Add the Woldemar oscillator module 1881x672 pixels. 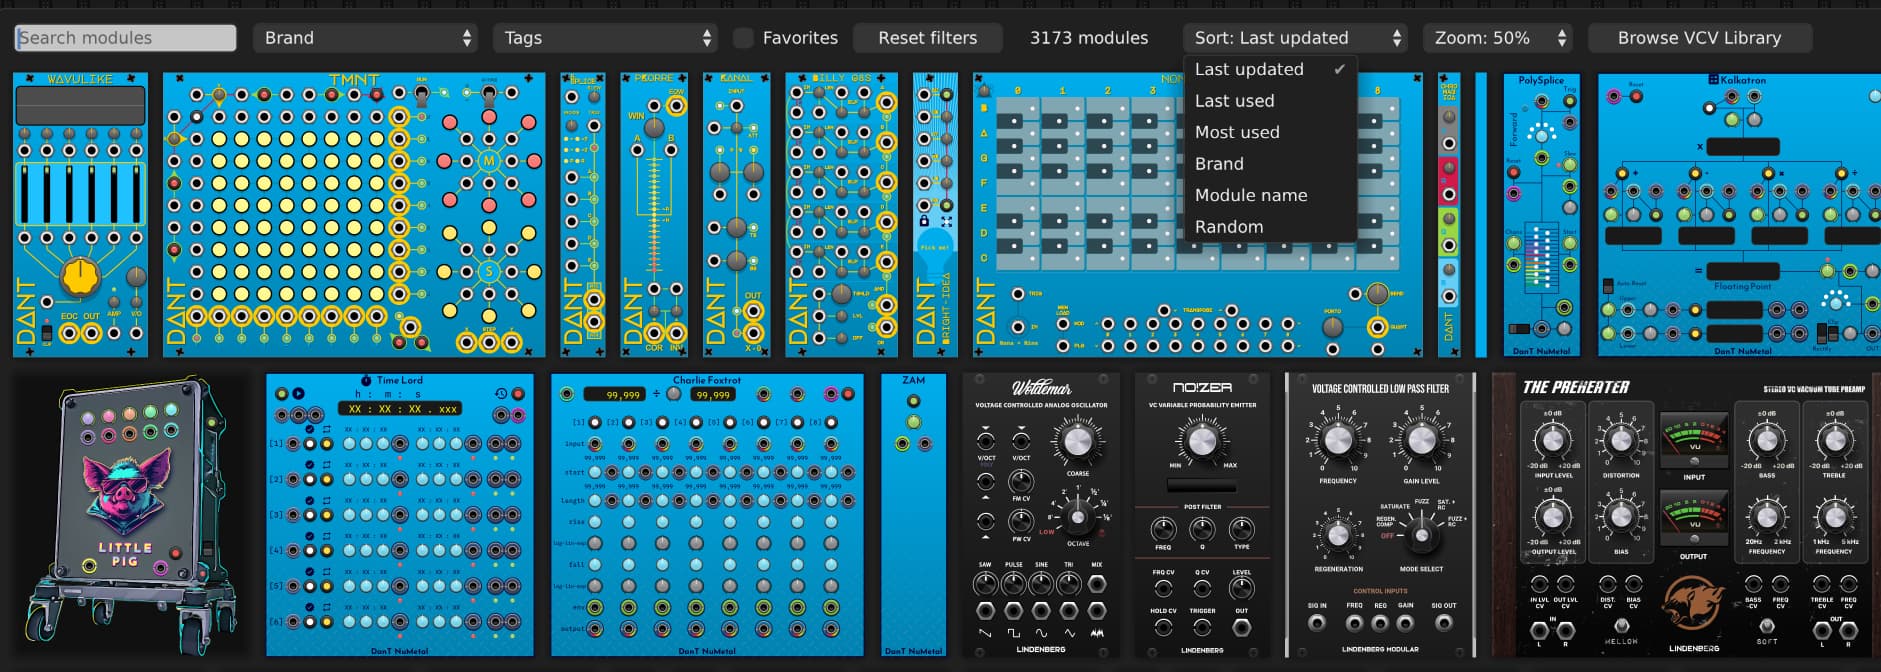1041,514
